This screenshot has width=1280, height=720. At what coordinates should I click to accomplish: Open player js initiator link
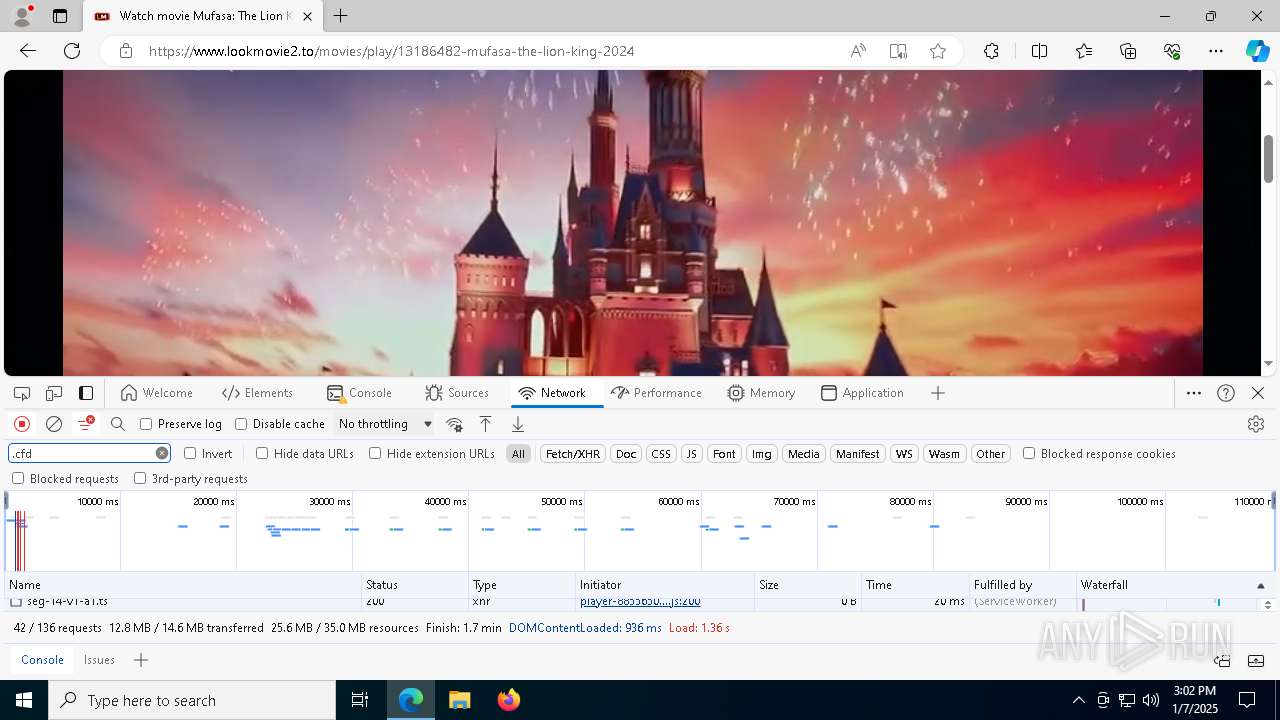coord(640,602)
